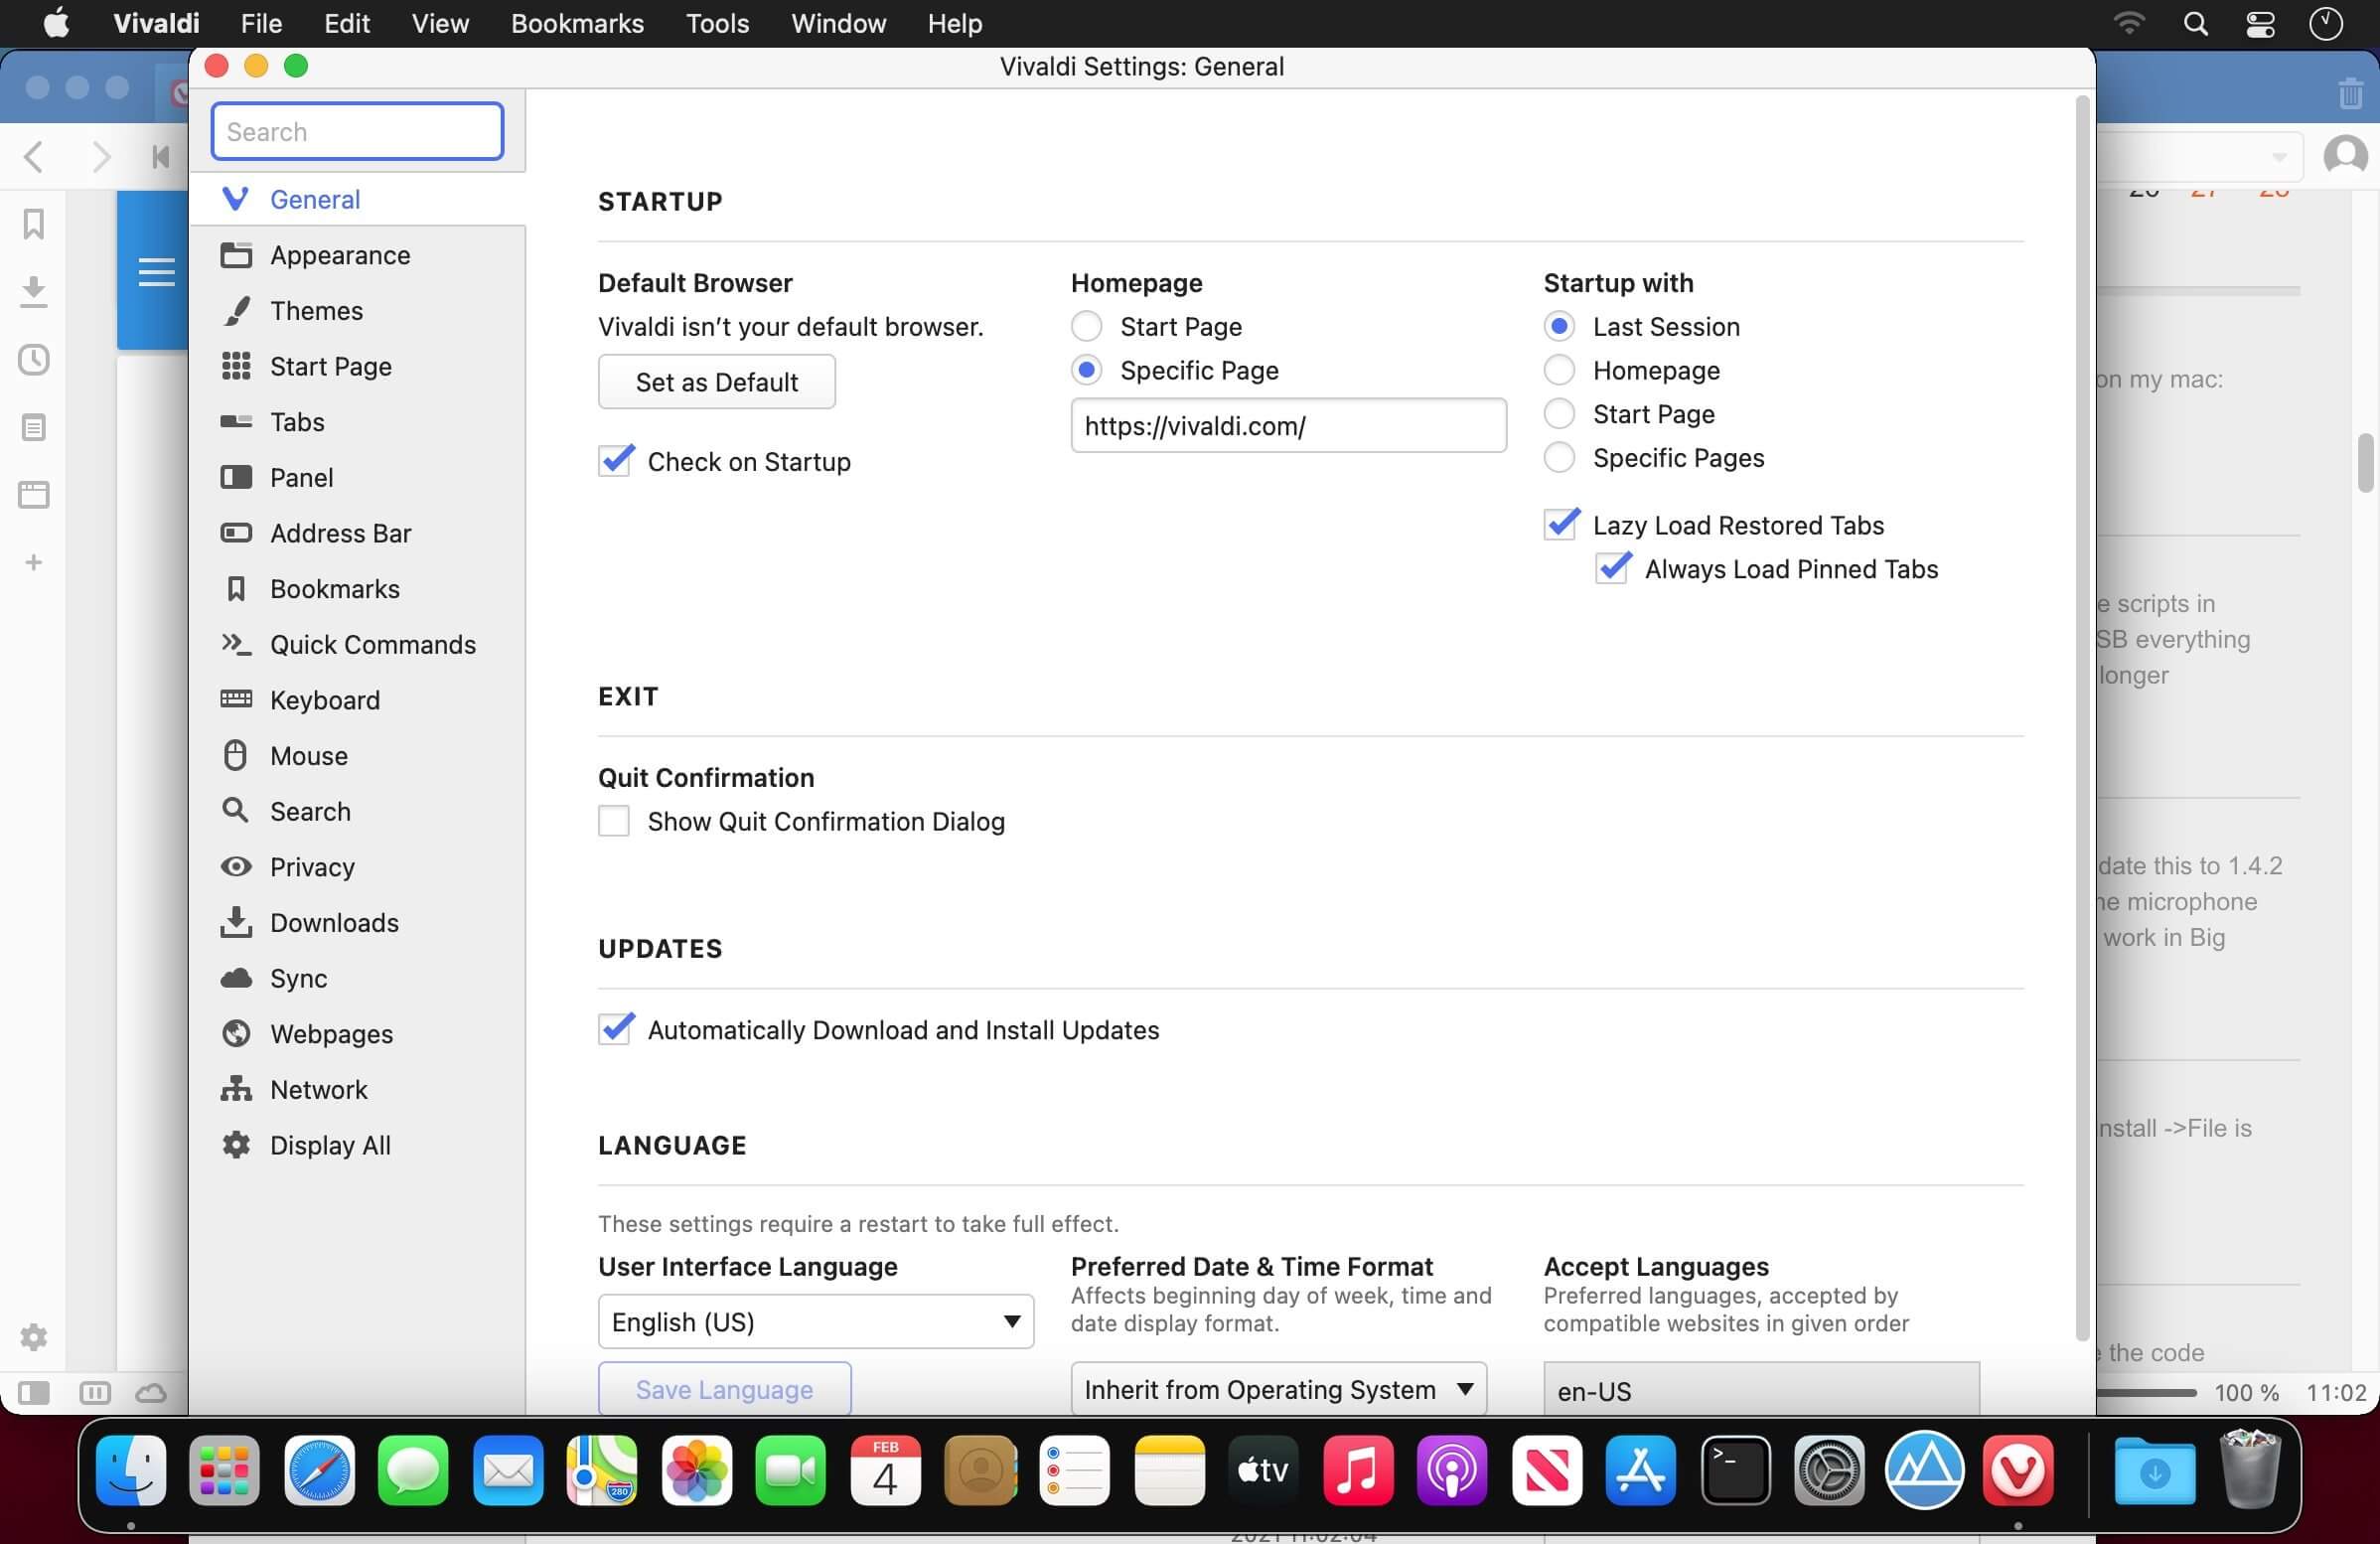This screenshot has width=2380, height=1544.
Task: Open Window menu
Action: (x=838, y=23)
